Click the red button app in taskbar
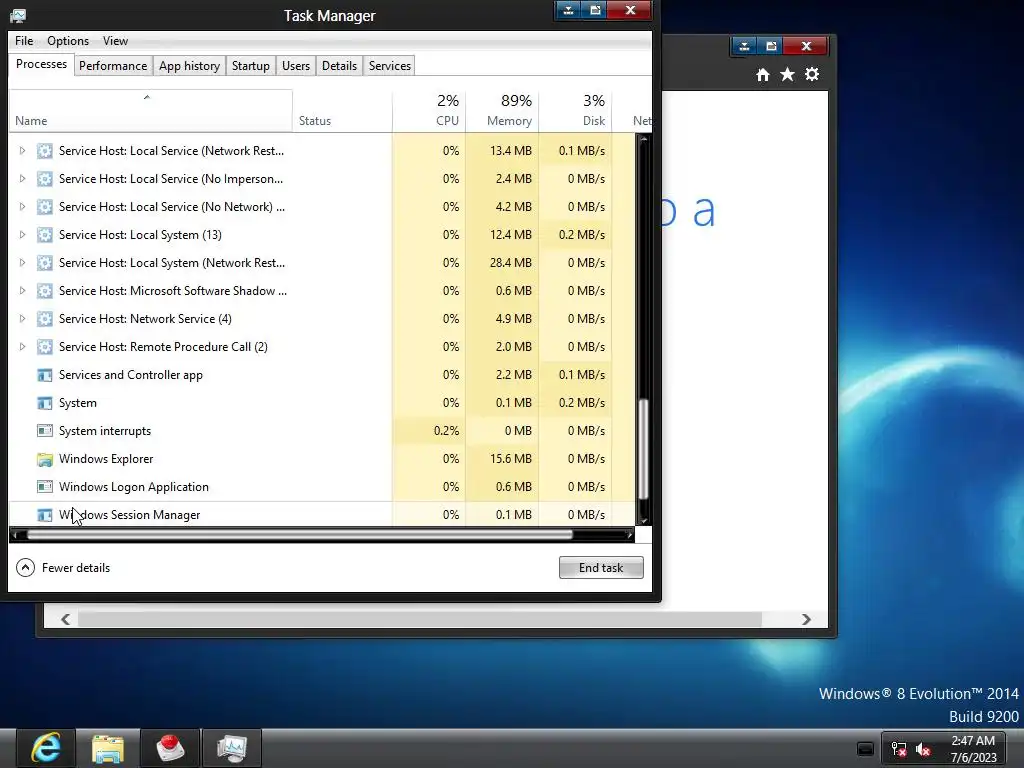1024x768 pixels. [170, 748]
